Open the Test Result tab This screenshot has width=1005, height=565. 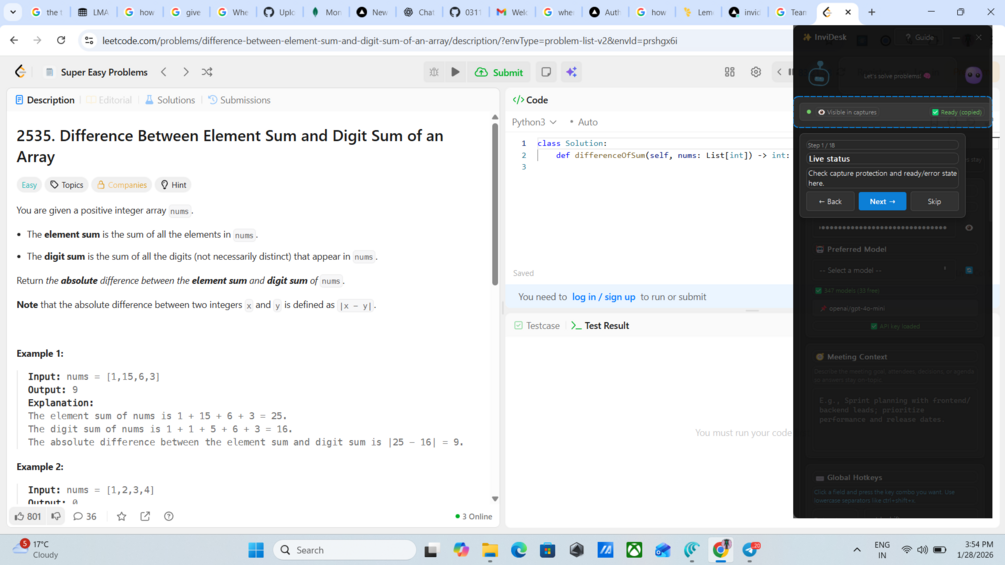tap(600, 325)
